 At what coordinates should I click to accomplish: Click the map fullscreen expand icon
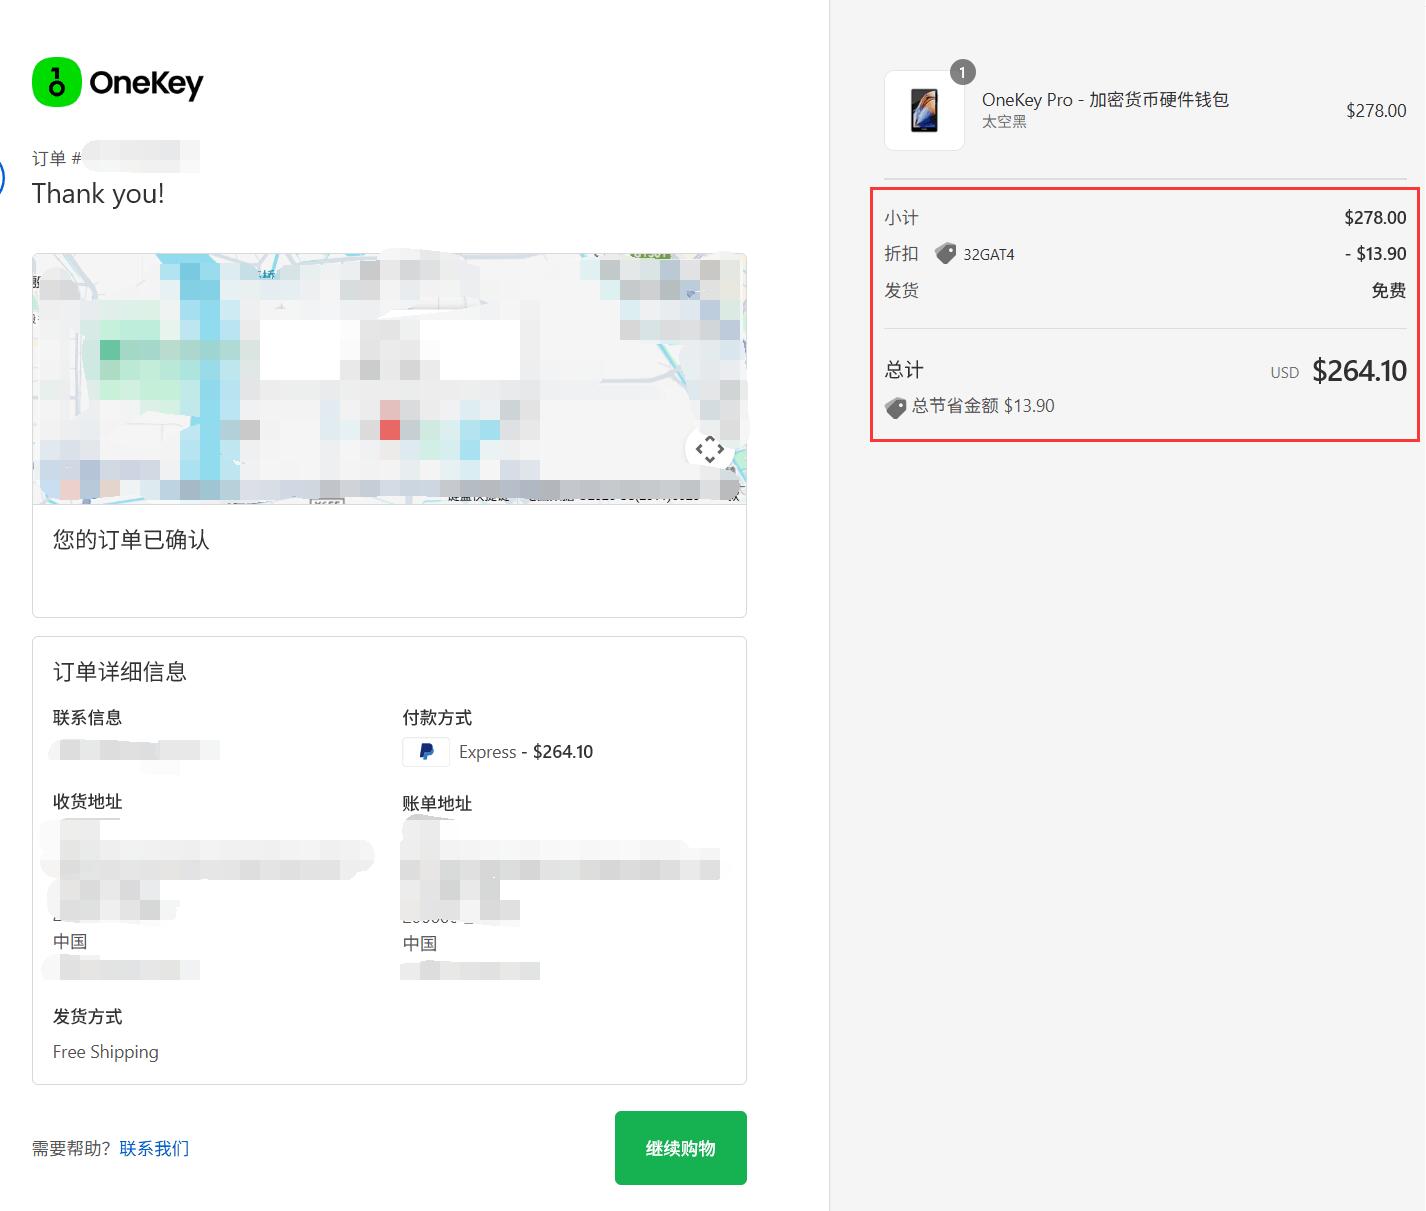(709, 450)
